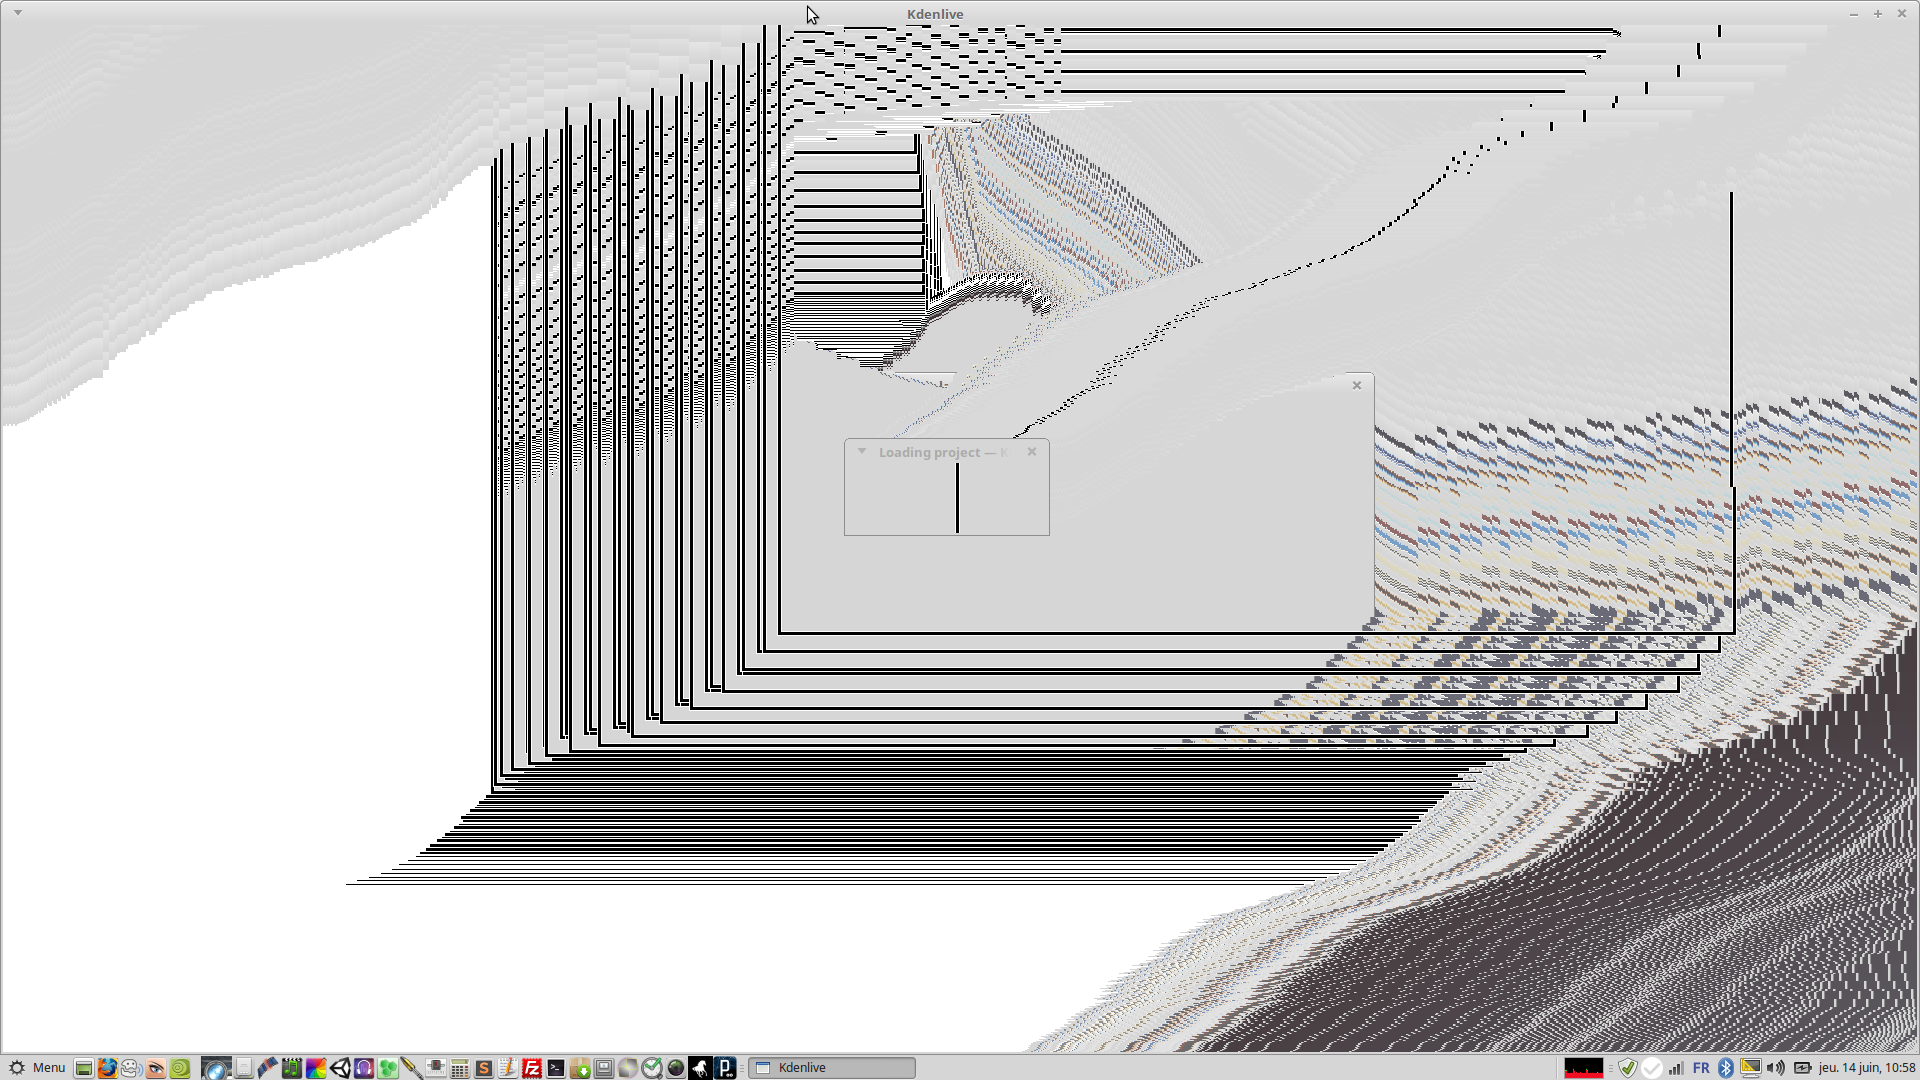Screen dimensions: 1920x1080
Task: Click the green shield security icon
Action: click(1628, 1068)
